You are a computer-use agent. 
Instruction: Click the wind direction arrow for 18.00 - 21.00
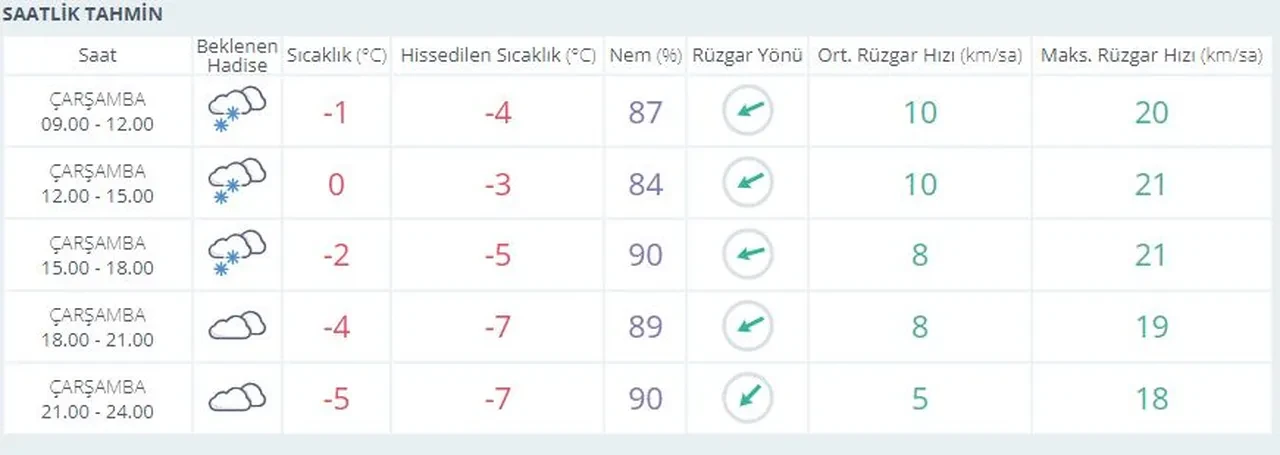click(748, 326)
